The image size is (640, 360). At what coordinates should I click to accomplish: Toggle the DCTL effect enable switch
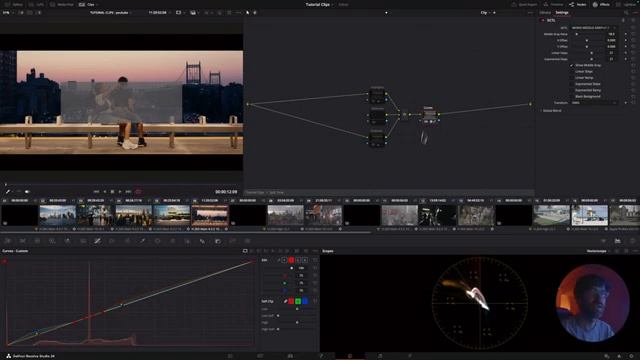(543, 20)
